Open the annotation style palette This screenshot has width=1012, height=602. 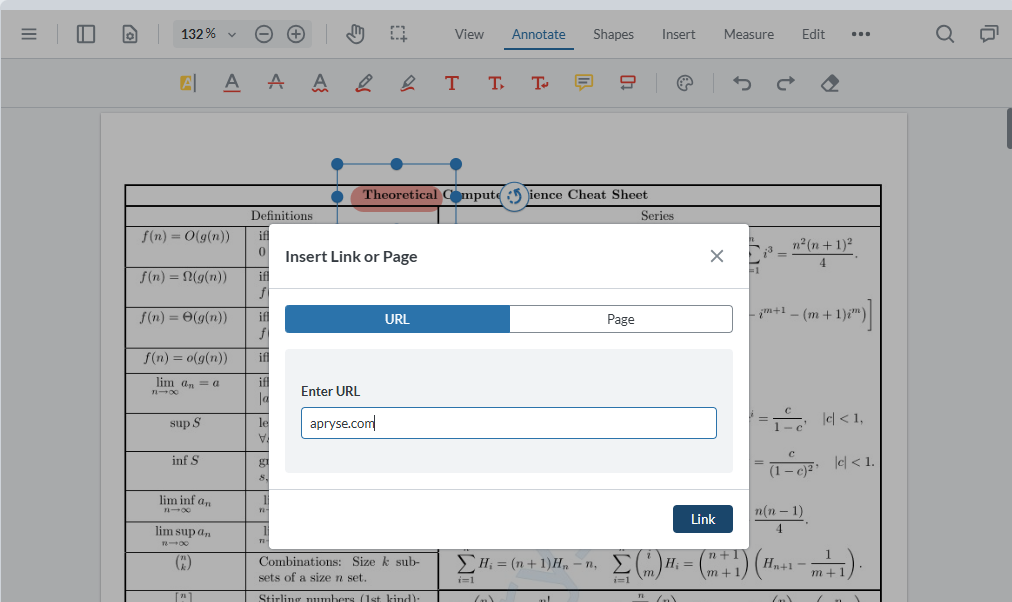pos(684,83)
